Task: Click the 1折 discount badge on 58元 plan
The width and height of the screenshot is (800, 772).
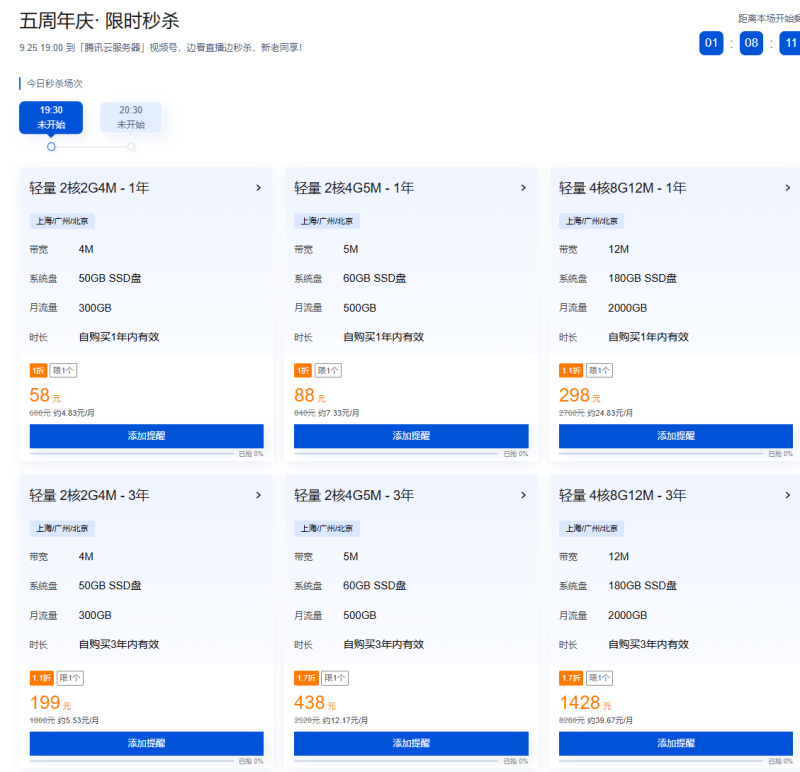Action: (x=38, y=371)
